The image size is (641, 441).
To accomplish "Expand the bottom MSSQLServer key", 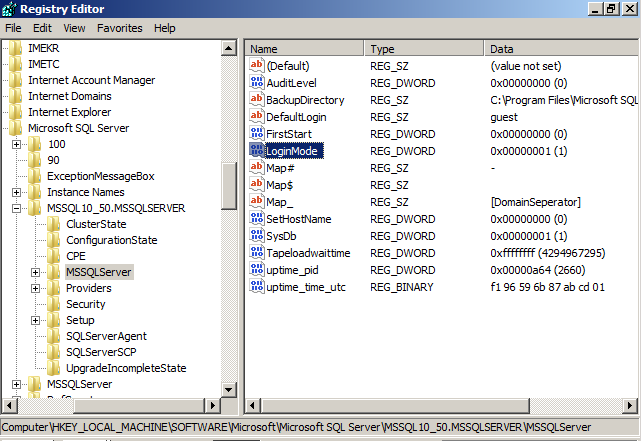I will tap(16, 384).
